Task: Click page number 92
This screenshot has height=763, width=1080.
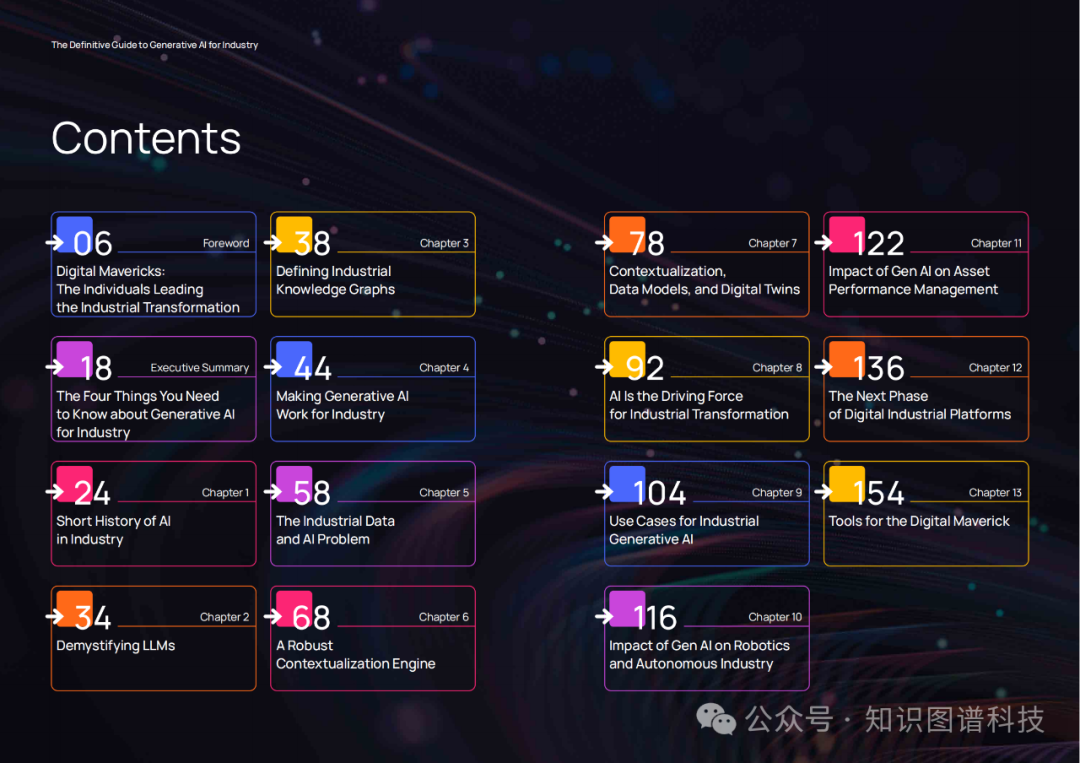Action: tap(645, 368)
